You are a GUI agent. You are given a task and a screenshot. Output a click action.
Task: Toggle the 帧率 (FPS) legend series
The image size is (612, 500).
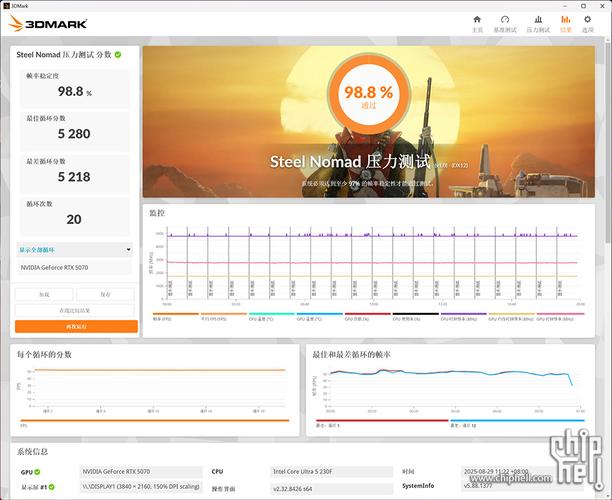[165, 318]
